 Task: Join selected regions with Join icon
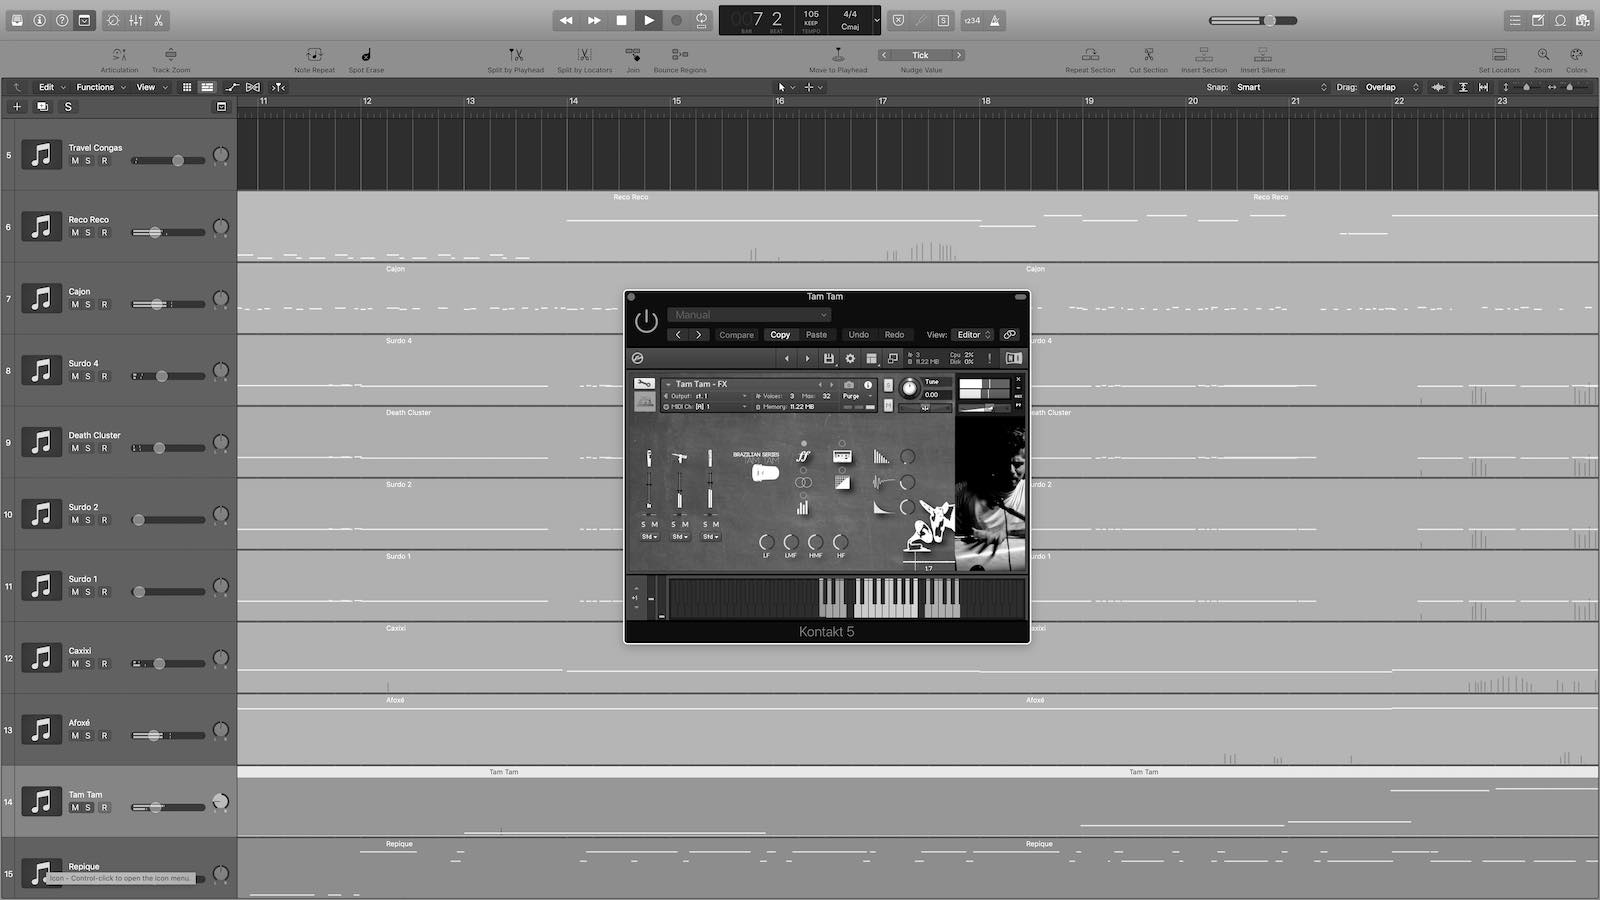click(x=633, y=55)
